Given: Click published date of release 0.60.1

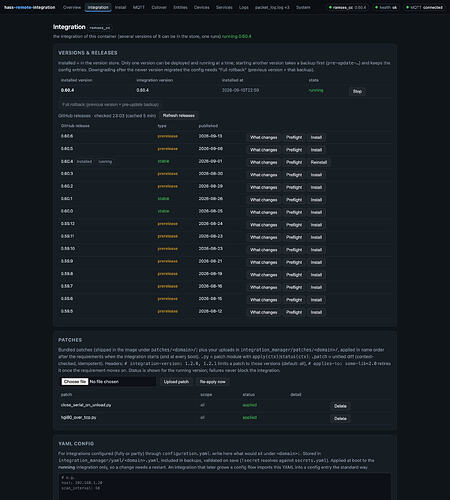Looking at the screenshot, I should click(x=210, y=199).
